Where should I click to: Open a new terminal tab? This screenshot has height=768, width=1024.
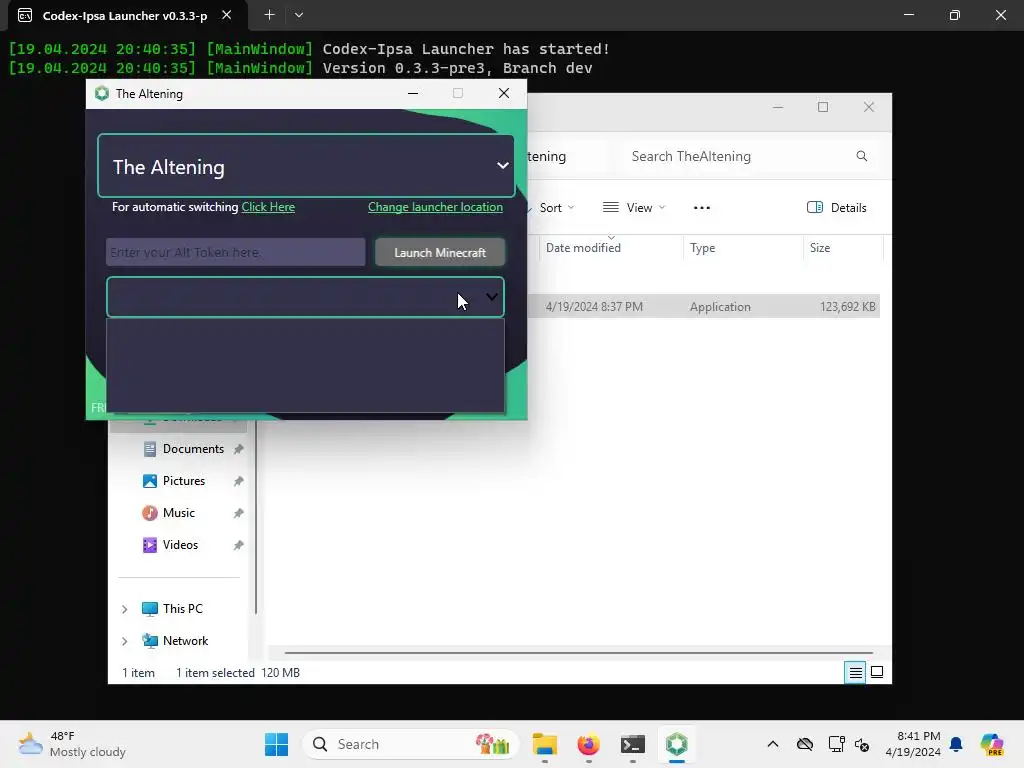tap(269, 14)
